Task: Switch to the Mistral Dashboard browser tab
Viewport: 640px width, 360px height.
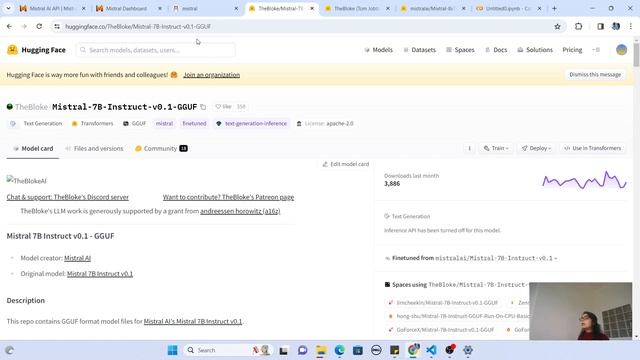Action: [x=128, y=8]
